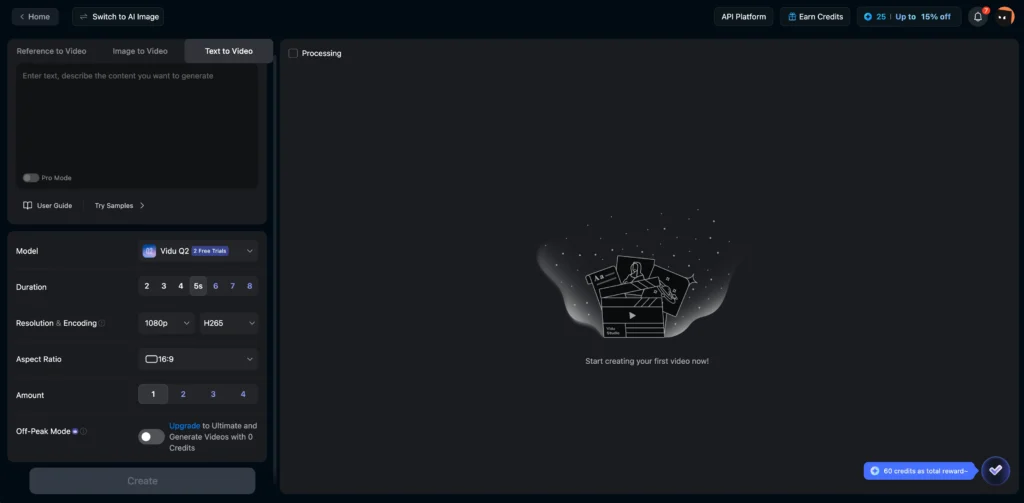Open the User Guide book icon
Screen dimensions: 1024x503
28,205
